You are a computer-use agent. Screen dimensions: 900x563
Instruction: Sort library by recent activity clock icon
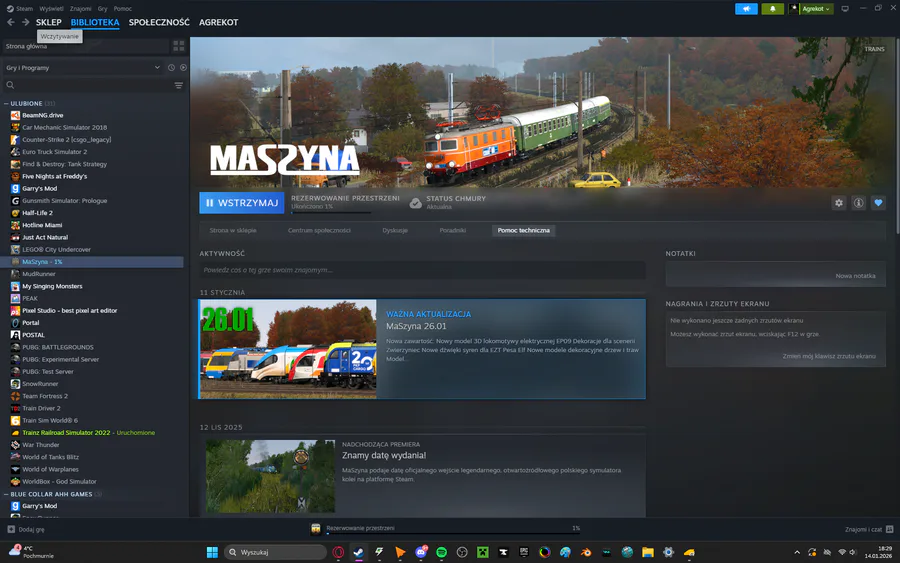tap(171, 68)
